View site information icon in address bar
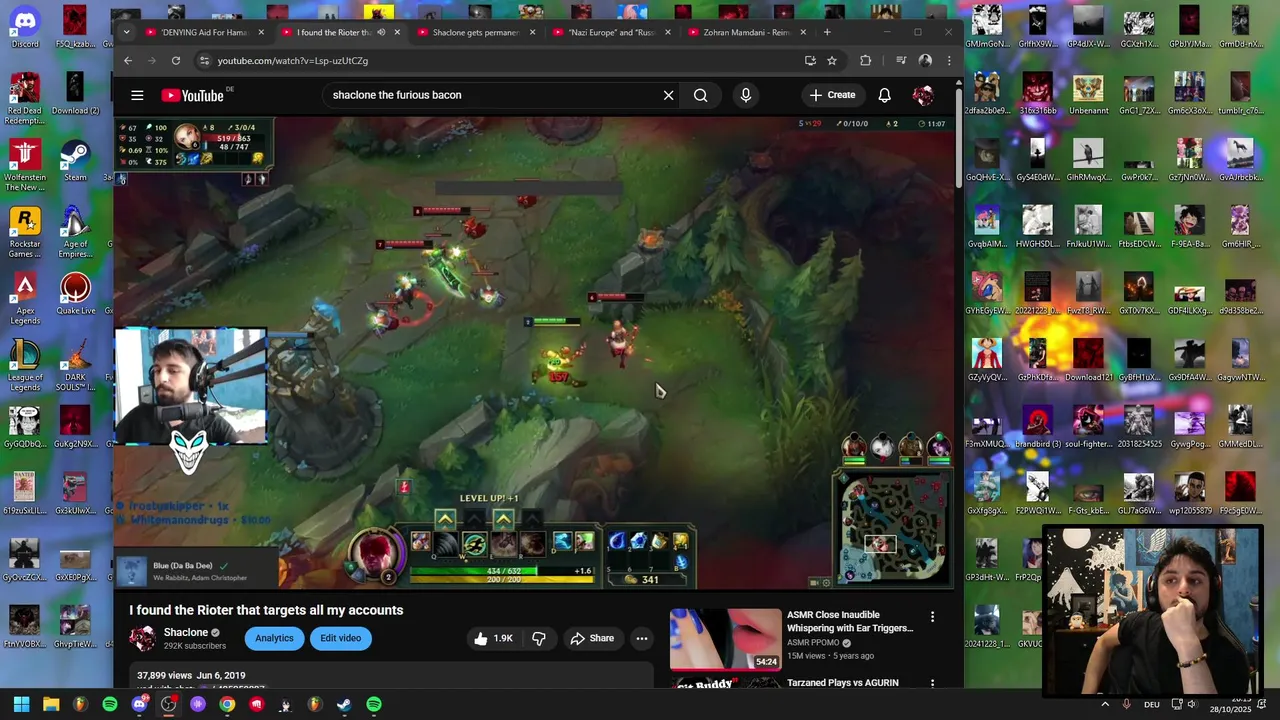 204,61
